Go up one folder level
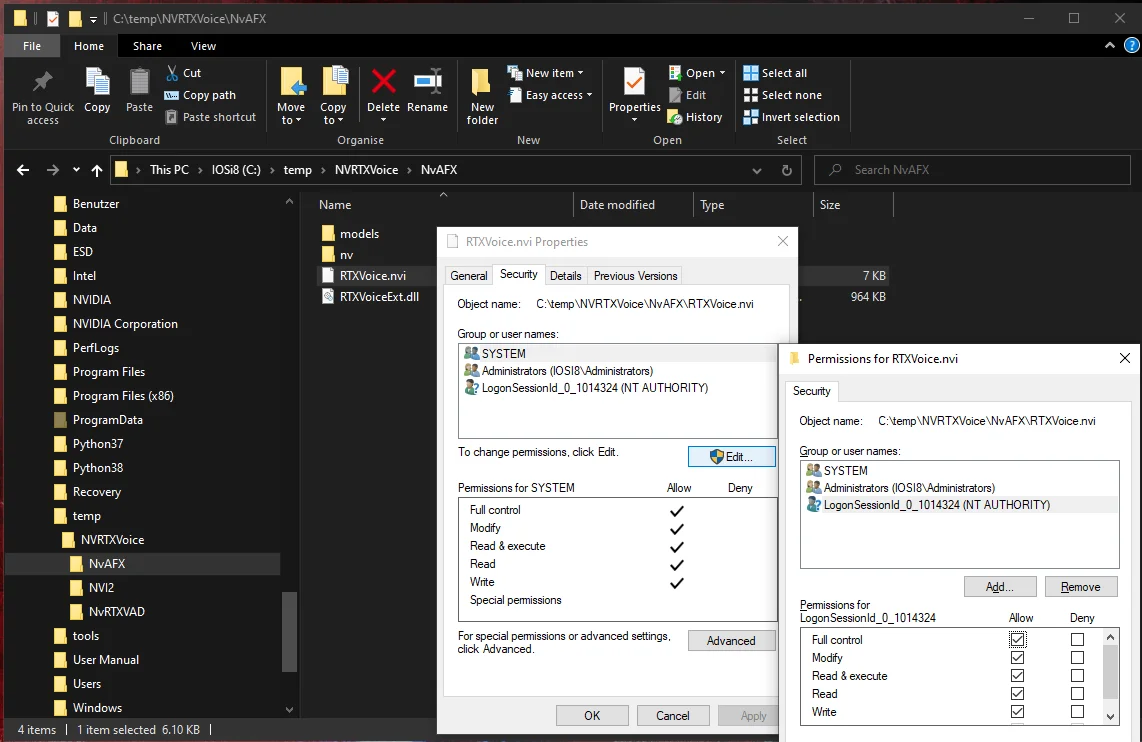Screen dimensions: 1142x742 click(97, 170)
